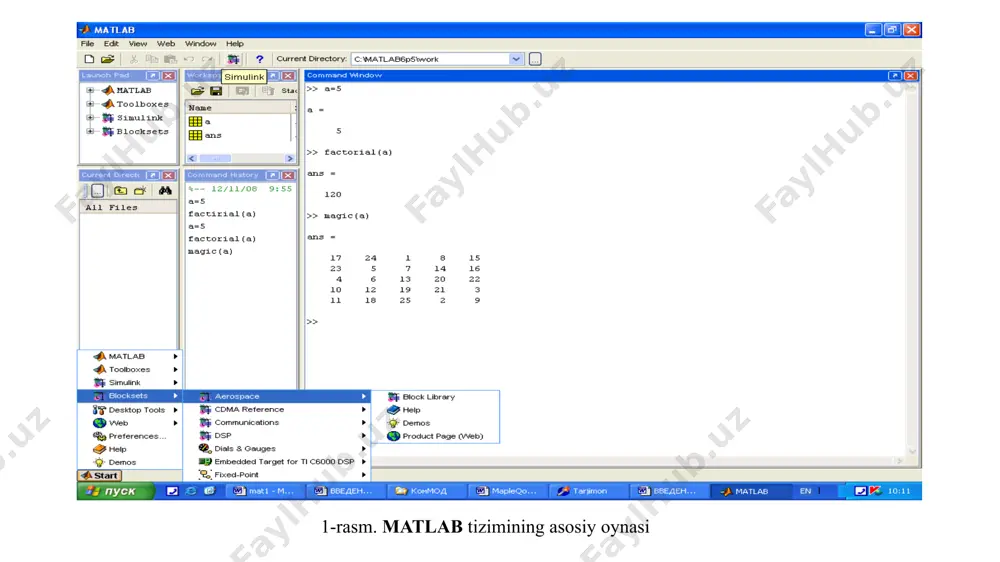Undock the Current Directory panel

pos(153,175)
